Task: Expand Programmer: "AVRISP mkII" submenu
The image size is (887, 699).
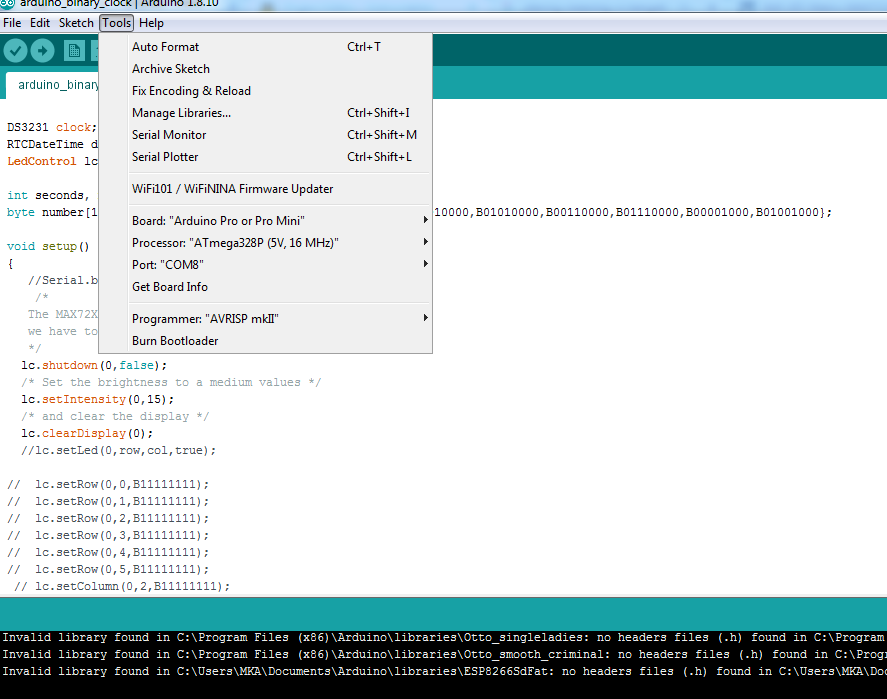Action: (265, 319)
